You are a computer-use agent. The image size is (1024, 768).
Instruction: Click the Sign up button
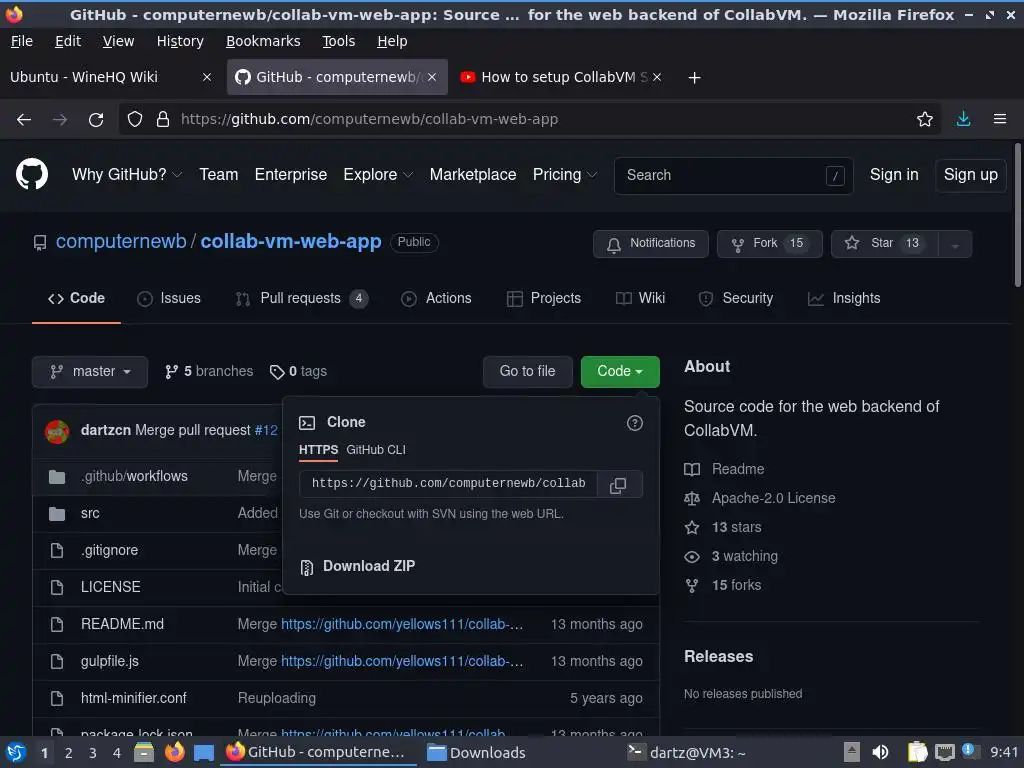970,175
